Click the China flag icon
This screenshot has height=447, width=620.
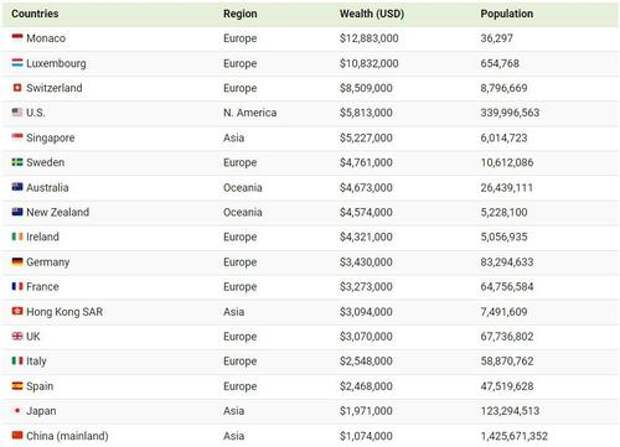(x=17, y=435)
